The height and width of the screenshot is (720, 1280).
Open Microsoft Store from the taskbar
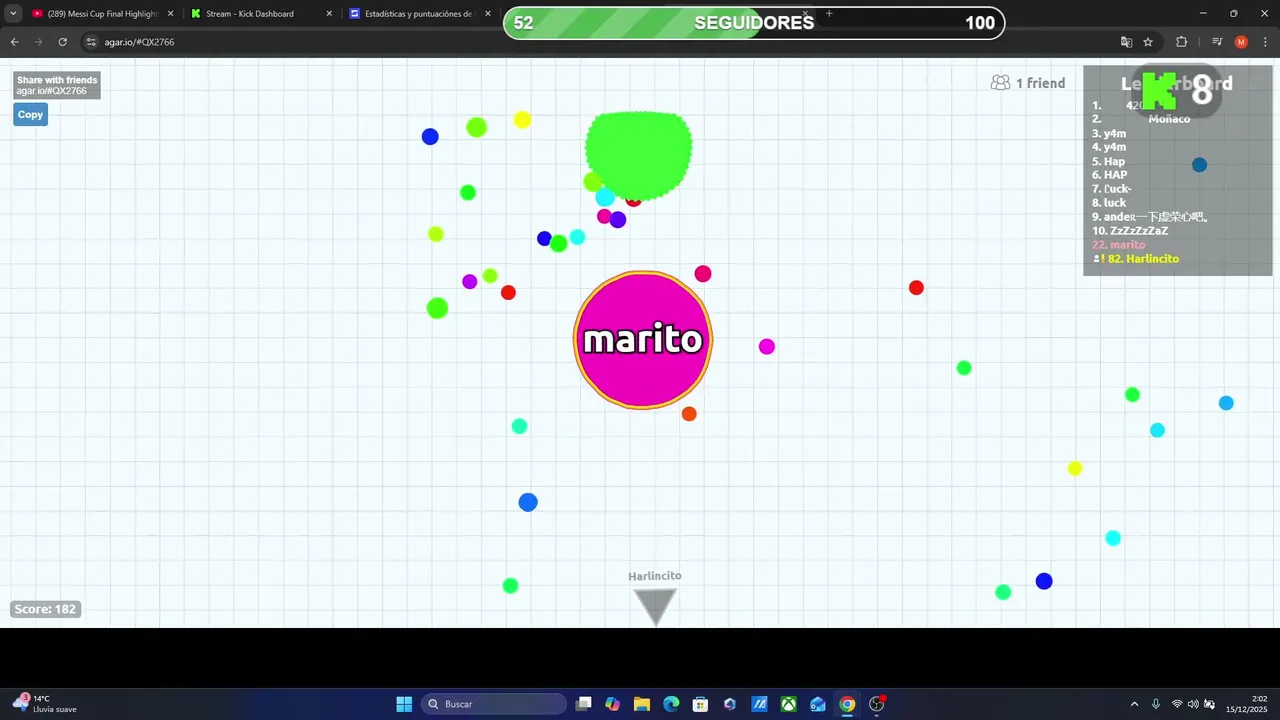coord(701,704)
